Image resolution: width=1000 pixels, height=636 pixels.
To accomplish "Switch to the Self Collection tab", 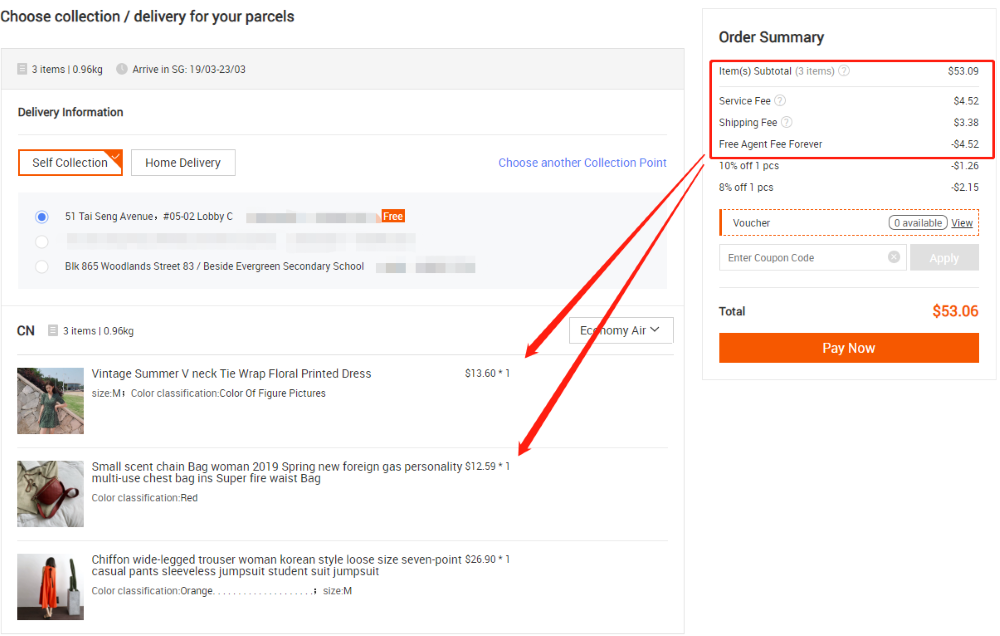I will tap(70, 163).
